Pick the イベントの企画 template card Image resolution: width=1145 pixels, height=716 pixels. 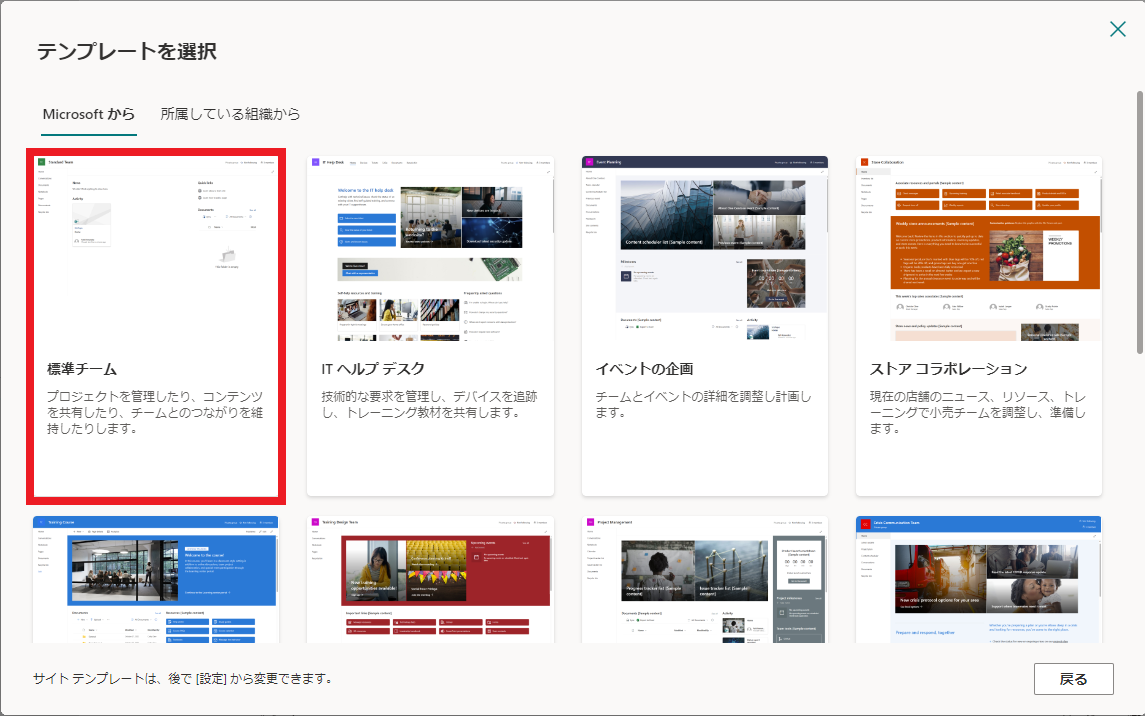pyautogui.click(x=705, y=326)
